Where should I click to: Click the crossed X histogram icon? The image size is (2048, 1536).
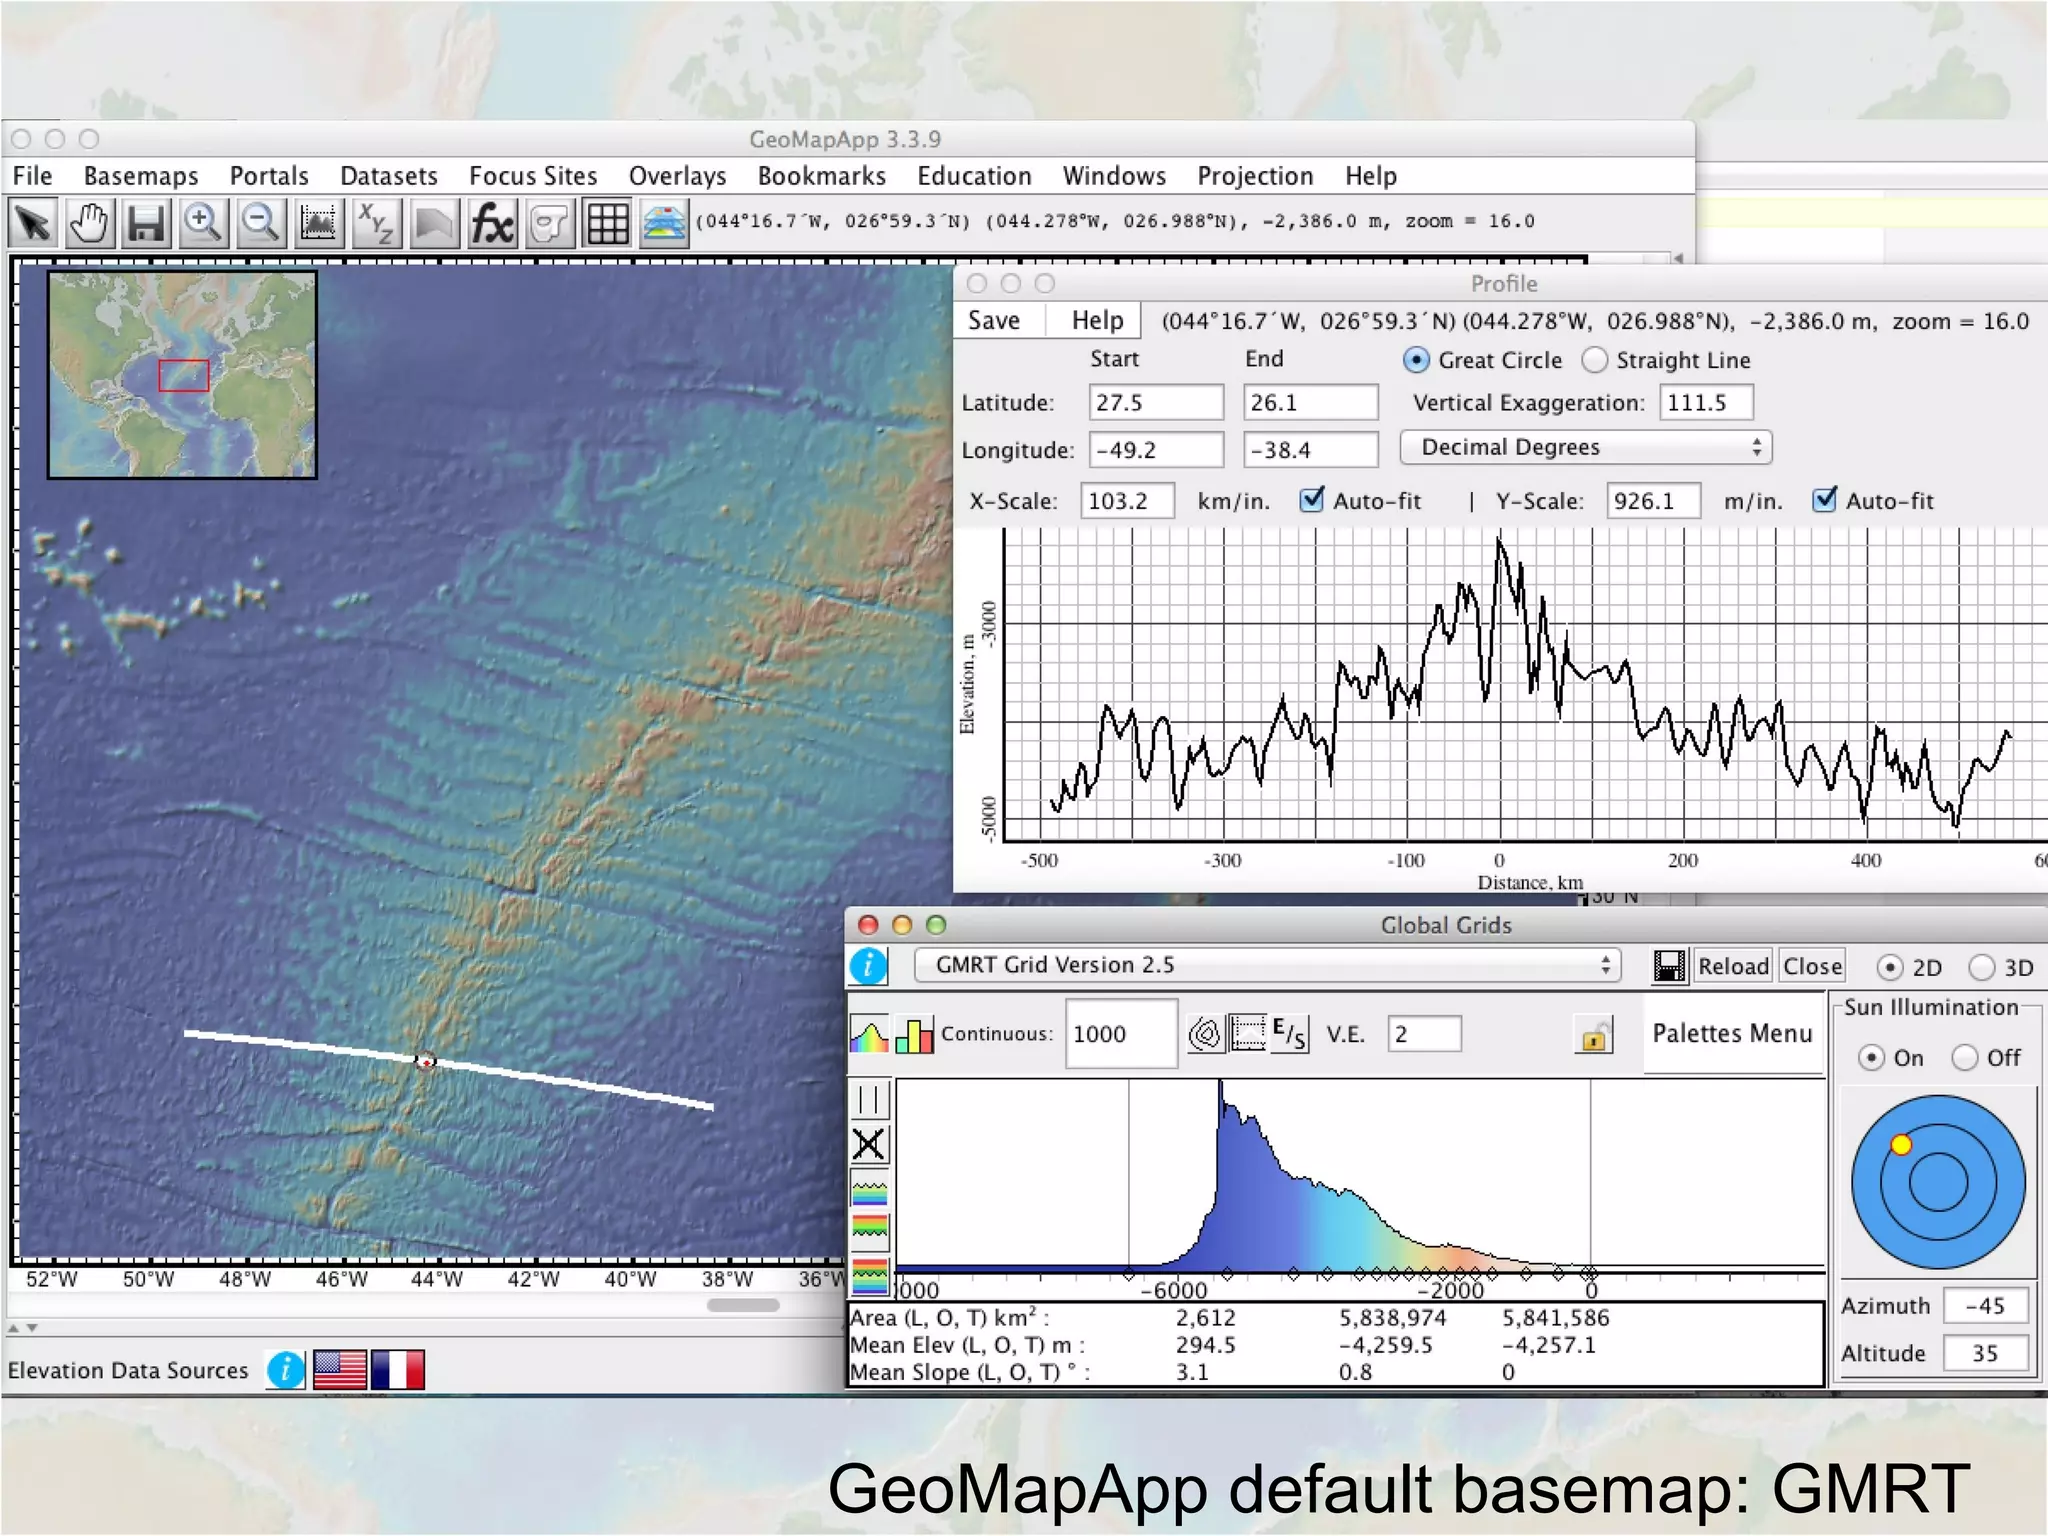pyautogui.click(x=869, y=1144)
